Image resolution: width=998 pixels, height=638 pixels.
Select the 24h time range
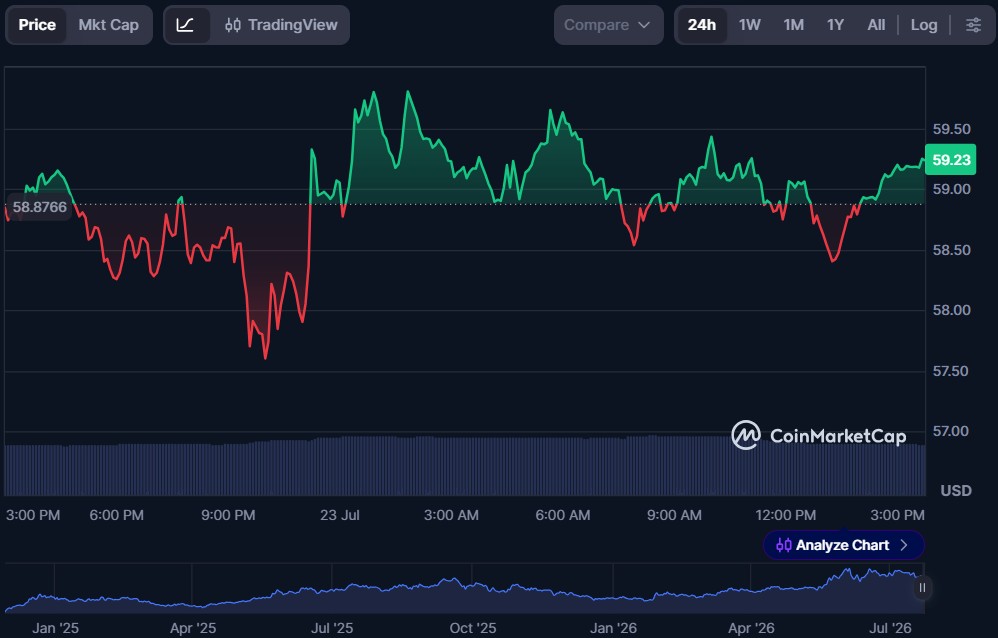tap(701, 25)
